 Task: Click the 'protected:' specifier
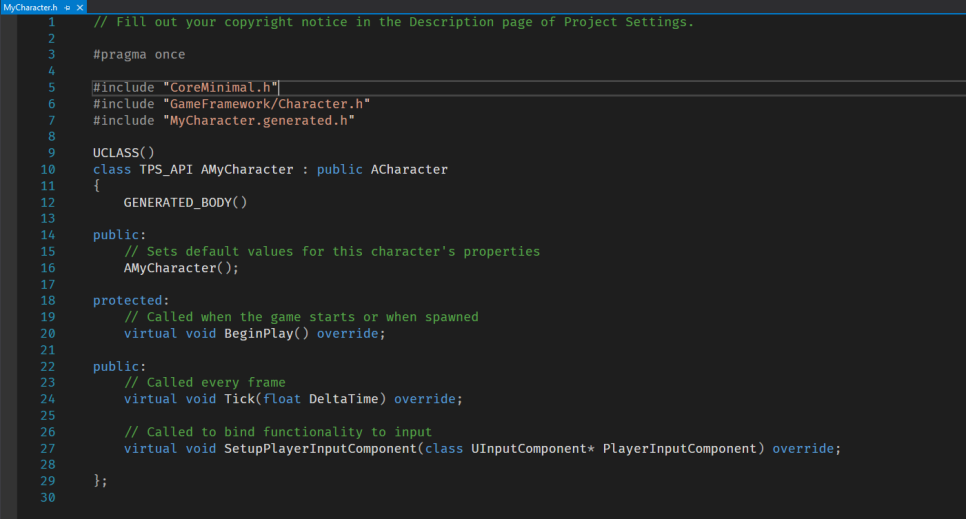[x=131, y=301]
